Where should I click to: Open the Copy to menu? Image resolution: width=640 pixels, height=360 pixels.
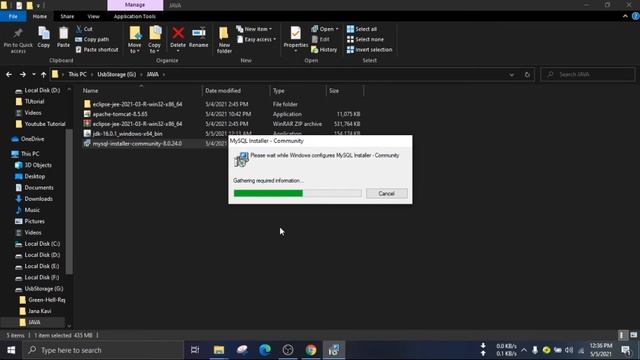pyautogui.click(x=154, y=40)
